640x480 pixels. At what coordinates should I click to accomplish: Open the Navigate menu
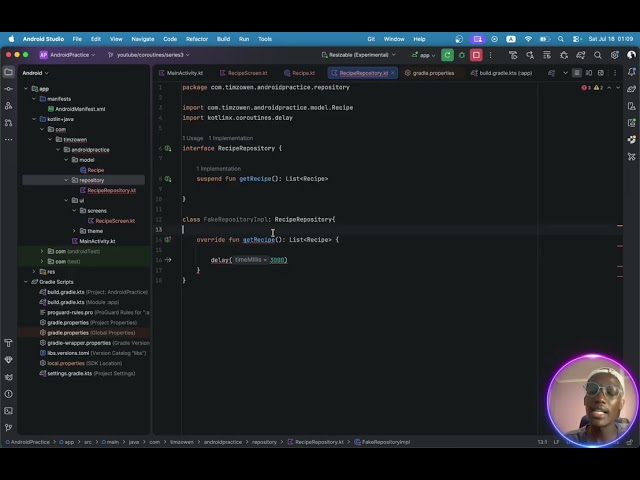click(x=143, y=39)
